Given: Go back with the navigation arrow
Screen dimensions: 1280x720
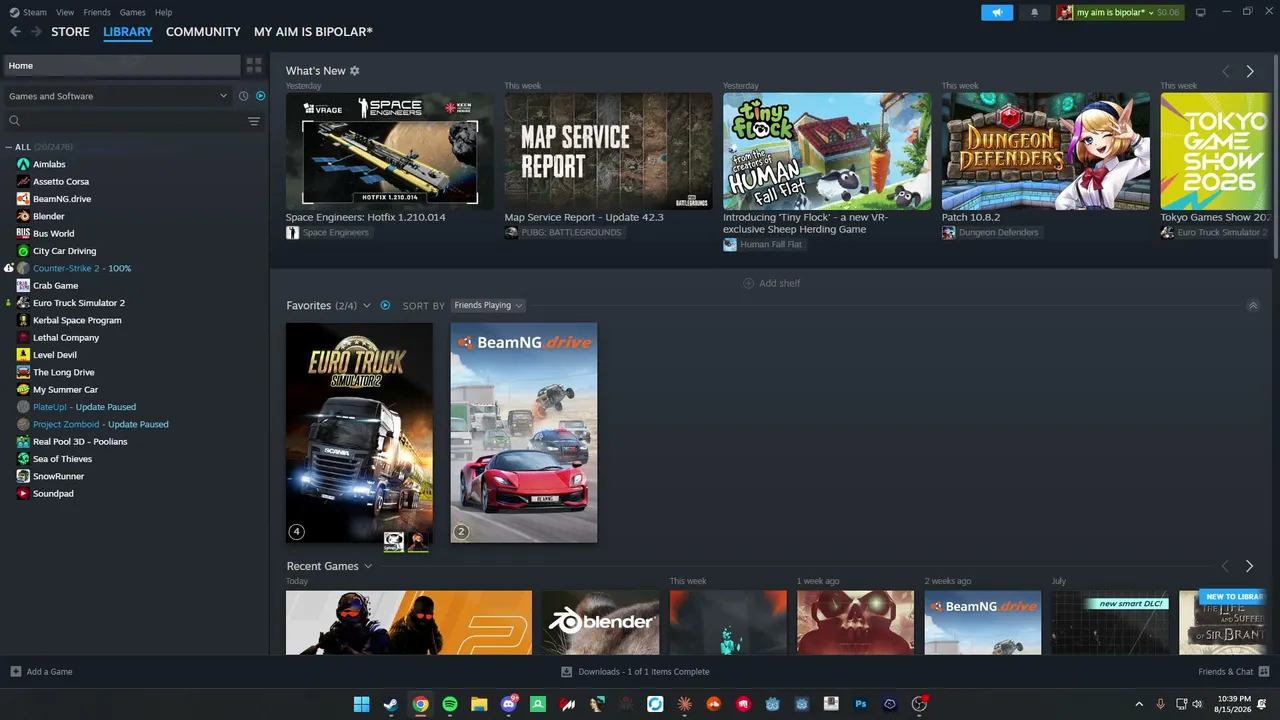Looking at the screenshot, I should (15, 32).
